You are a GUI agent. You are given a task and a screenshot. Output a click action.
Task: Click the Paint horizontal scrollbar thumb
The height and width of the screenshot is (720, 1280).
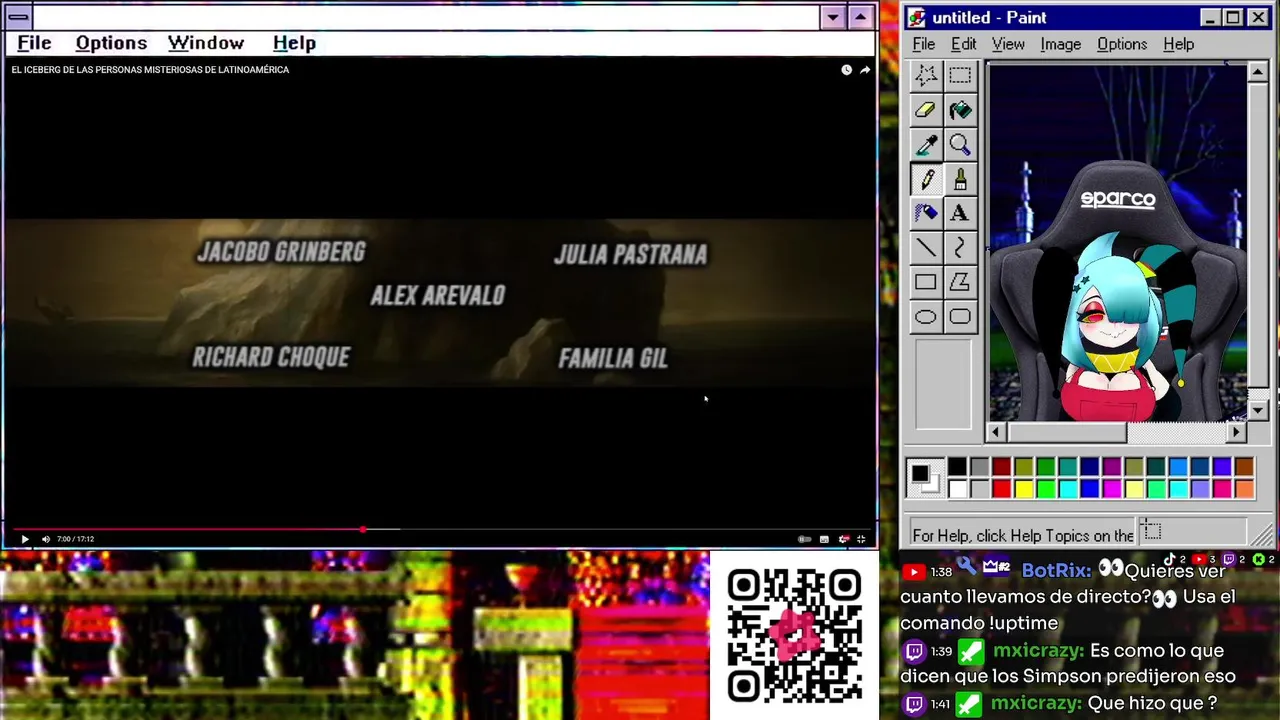pos(1066,432)
